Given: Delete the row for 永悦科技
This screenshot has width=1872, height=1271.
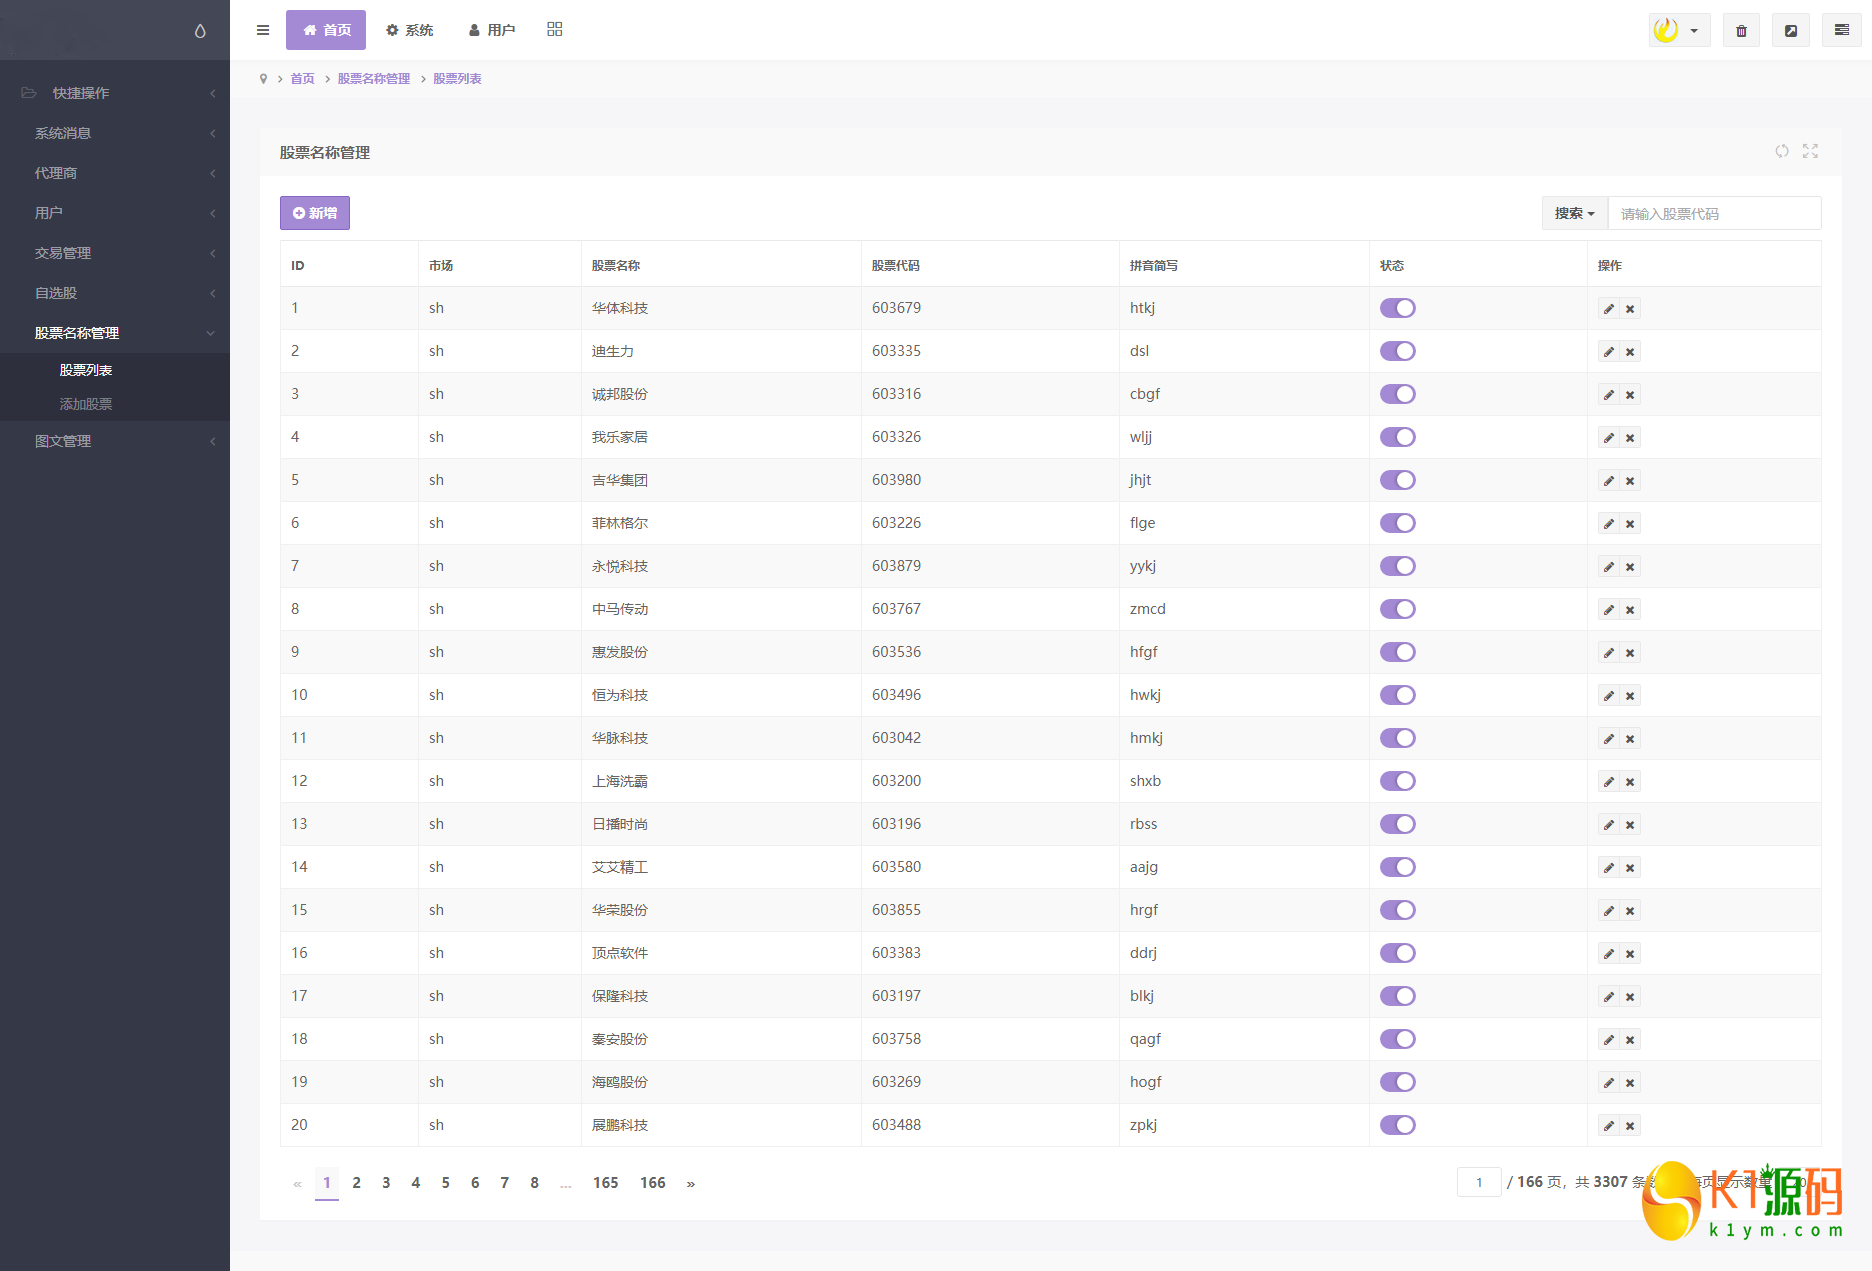Looking at the screenshot, I should click(1630, 567).
